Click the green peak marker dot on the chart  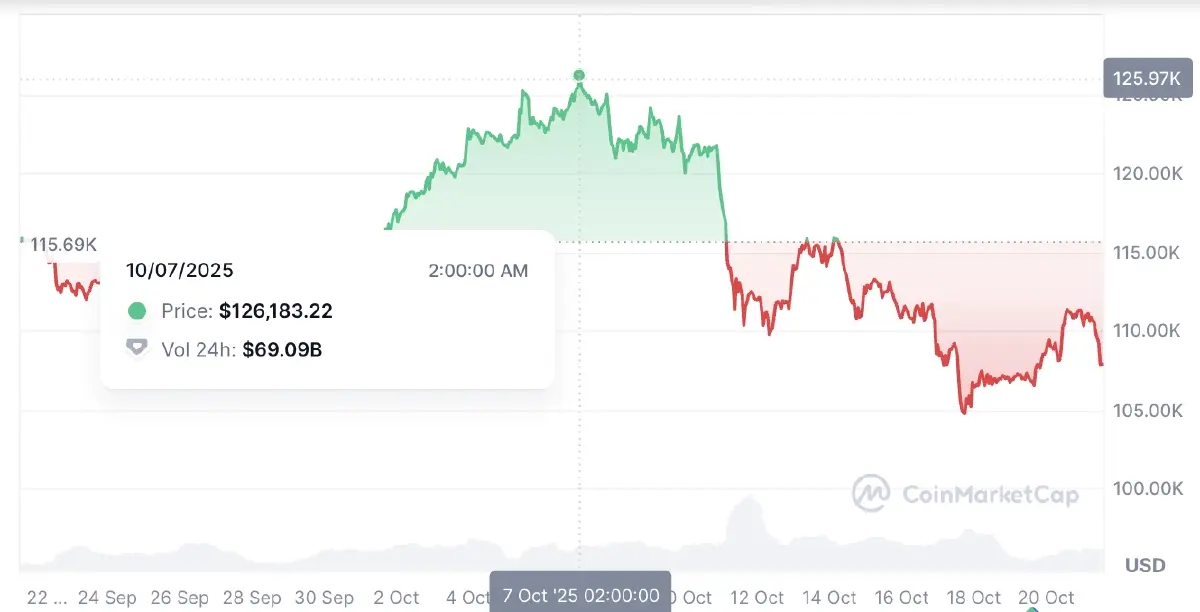pyautogui.click(x=579, y=75)
